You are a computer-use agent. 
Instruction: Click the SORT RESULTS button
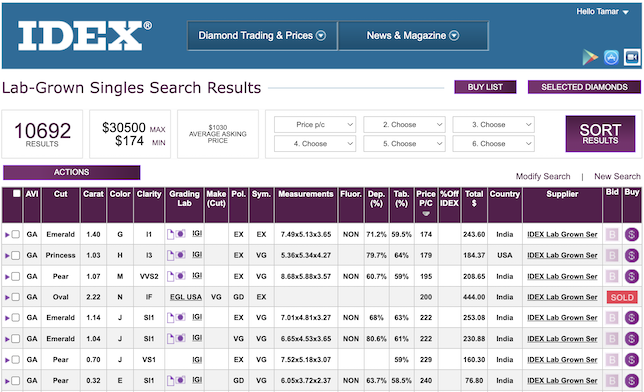[x=600, y=134]
